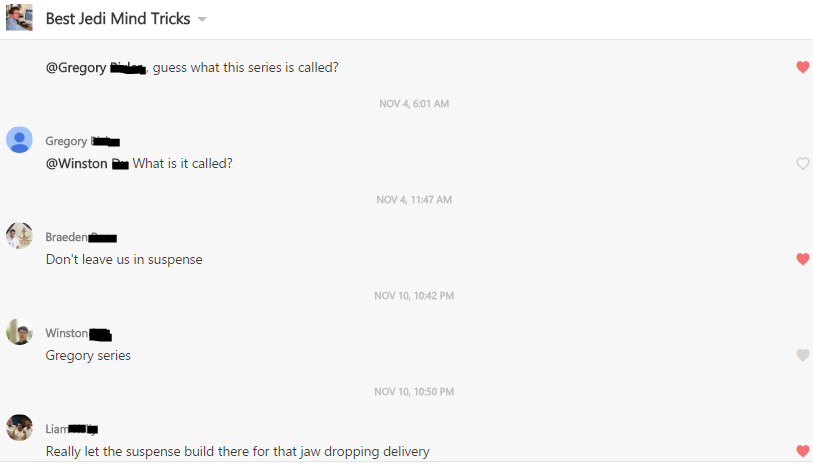
Task: Toggle heart on "Don't leave us in suspense"
Action: 802,259
